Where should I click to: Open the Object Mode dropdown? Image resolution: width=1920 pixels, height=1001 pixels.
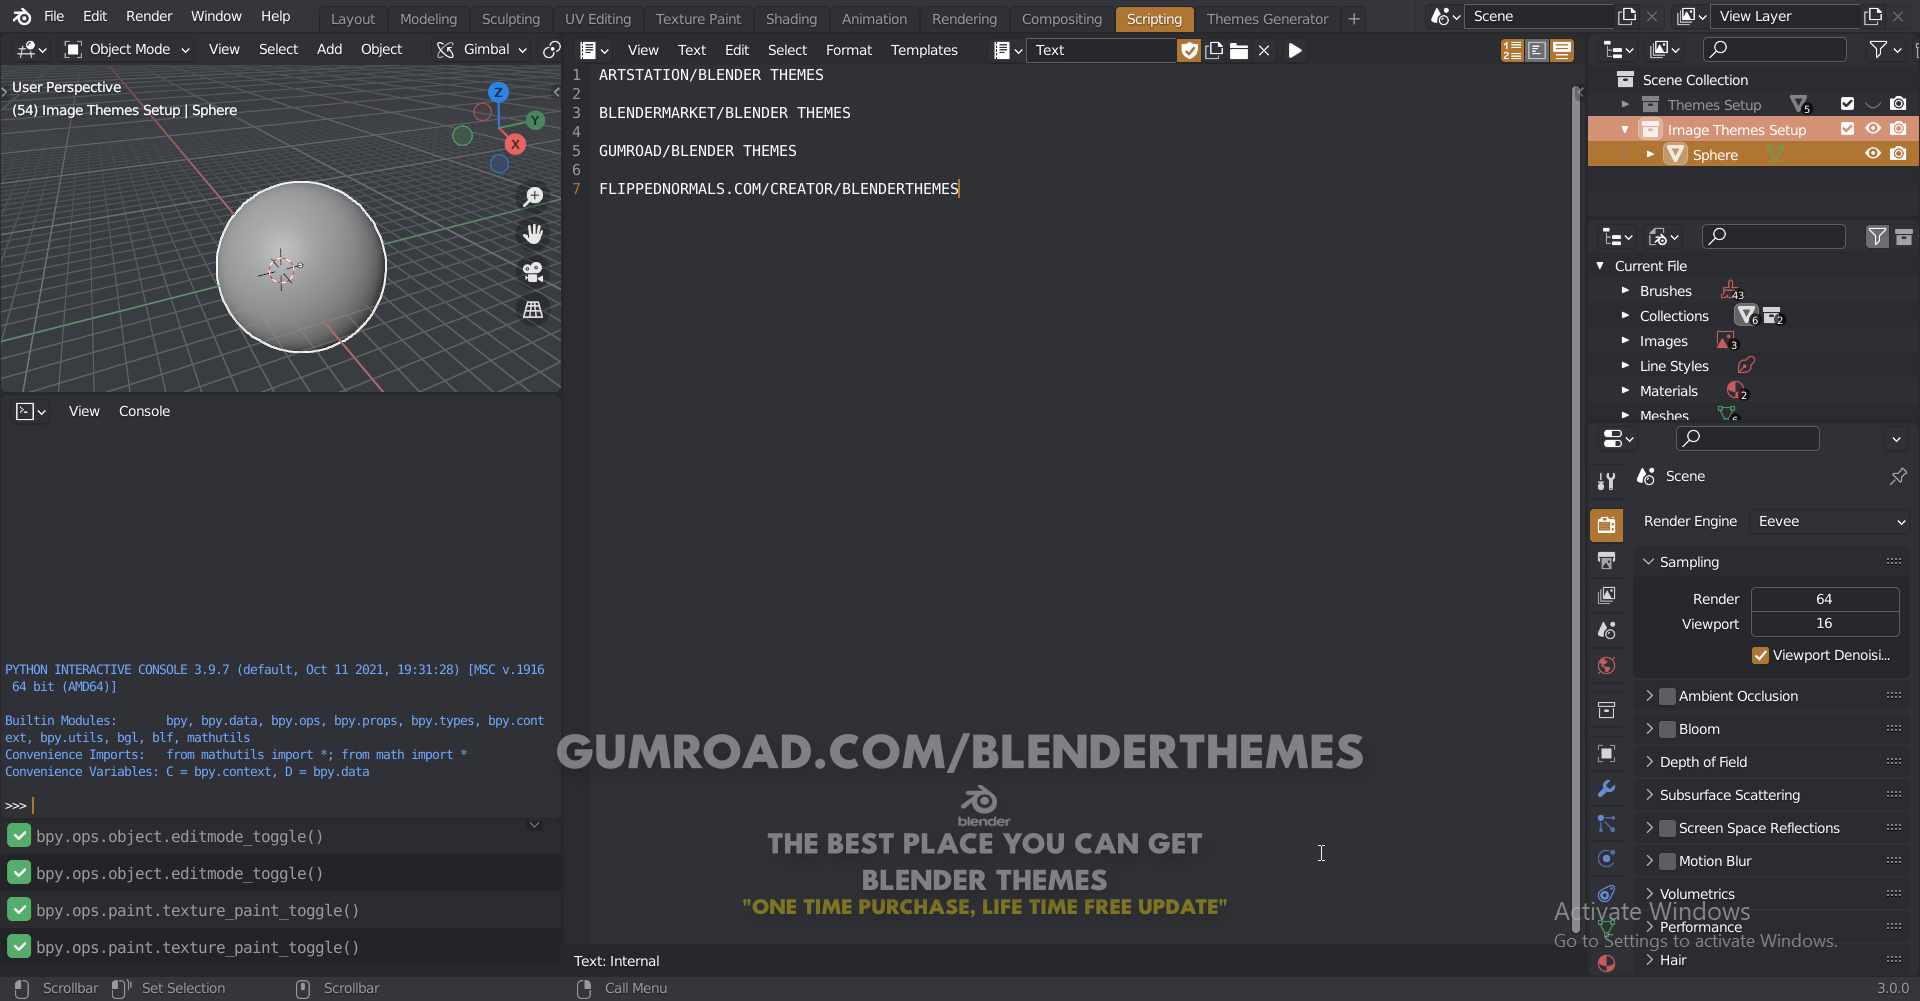tap(127, 49)
